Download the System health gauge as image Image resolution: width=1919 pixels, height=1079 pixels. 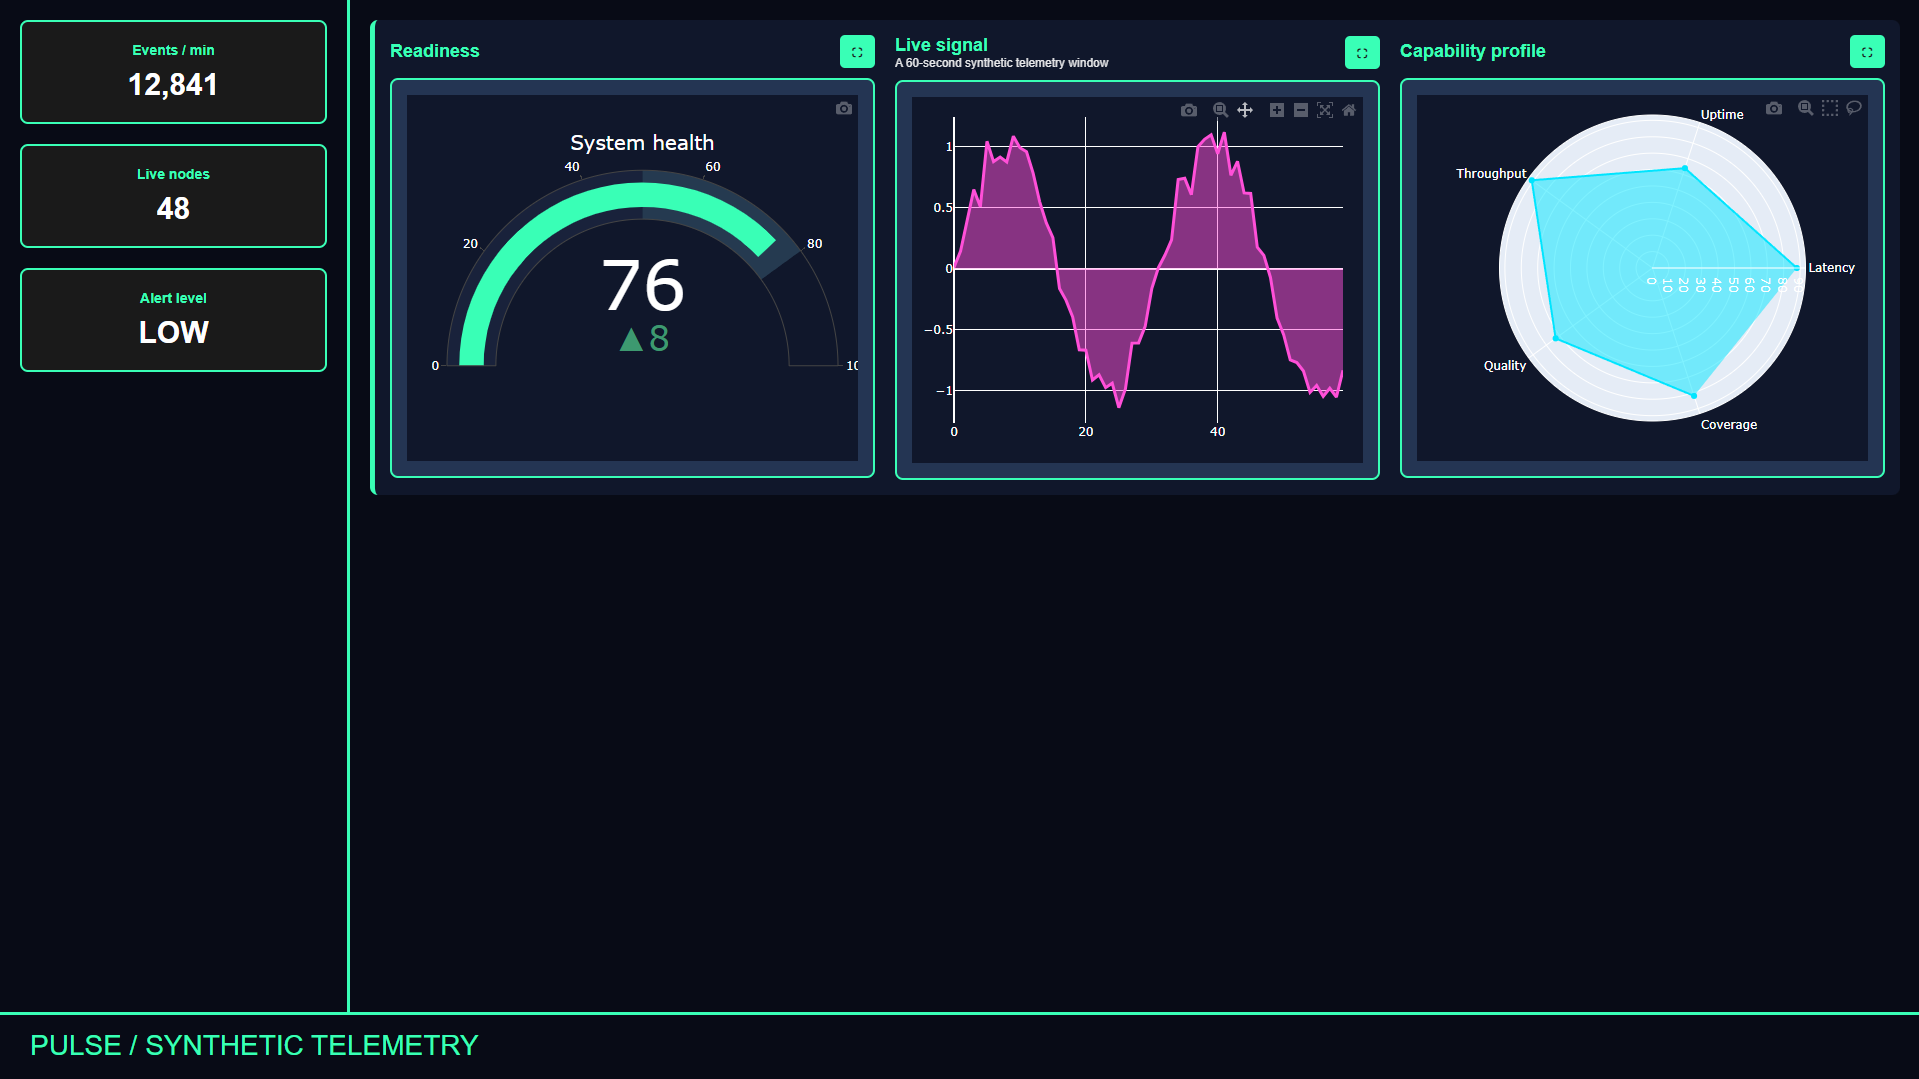pos(844,108)
